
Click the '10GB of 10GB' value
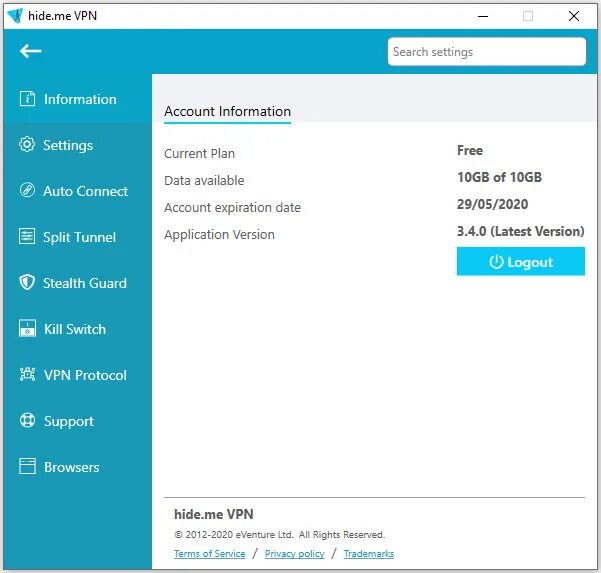pyautogui.click(x=499, y=177)
